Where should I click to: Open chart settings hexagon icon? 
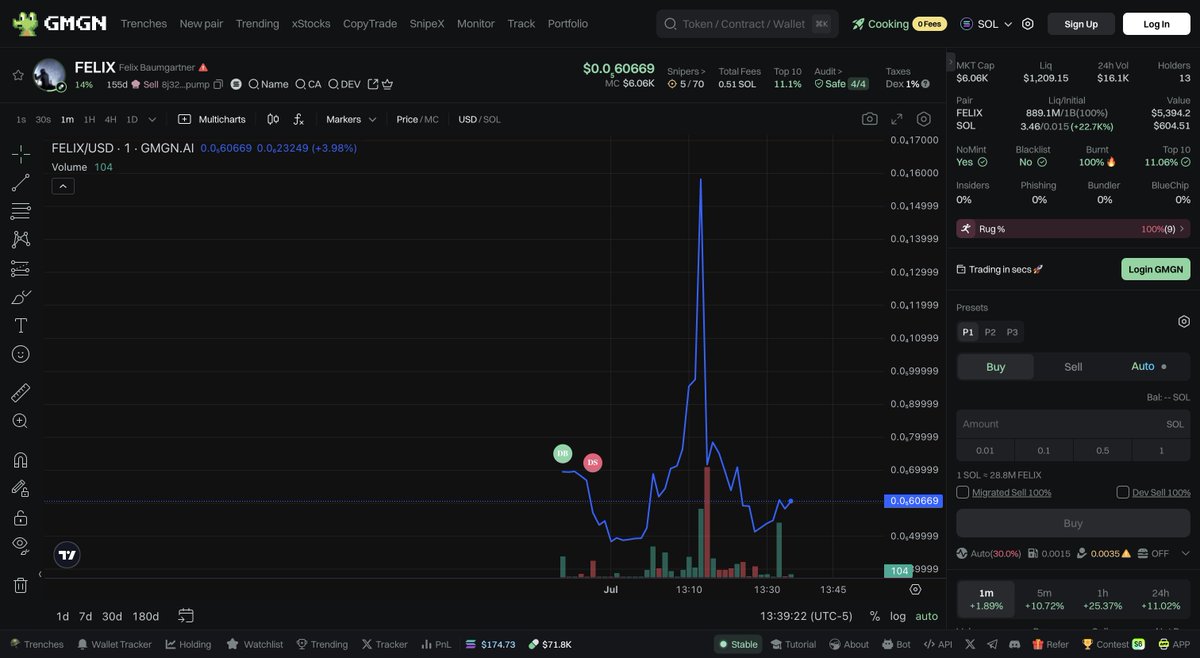(924, 119)
